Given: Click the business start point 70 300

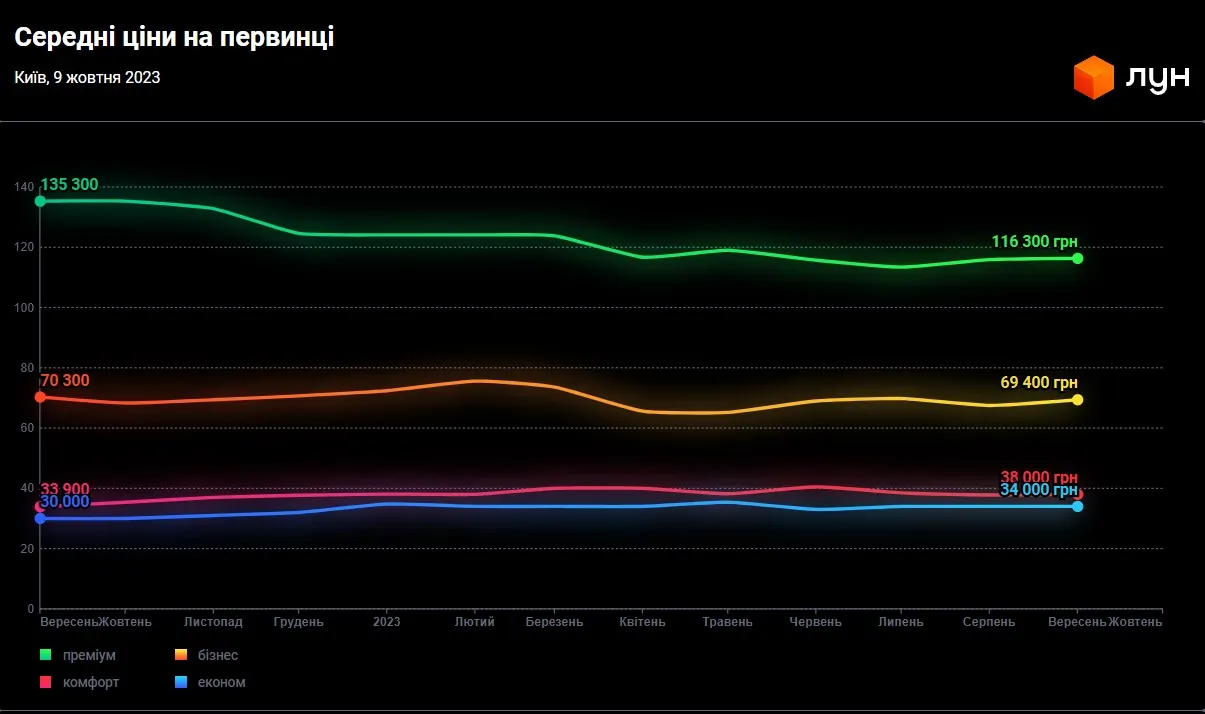Looking at the screenshot, I should pos(40,397).
